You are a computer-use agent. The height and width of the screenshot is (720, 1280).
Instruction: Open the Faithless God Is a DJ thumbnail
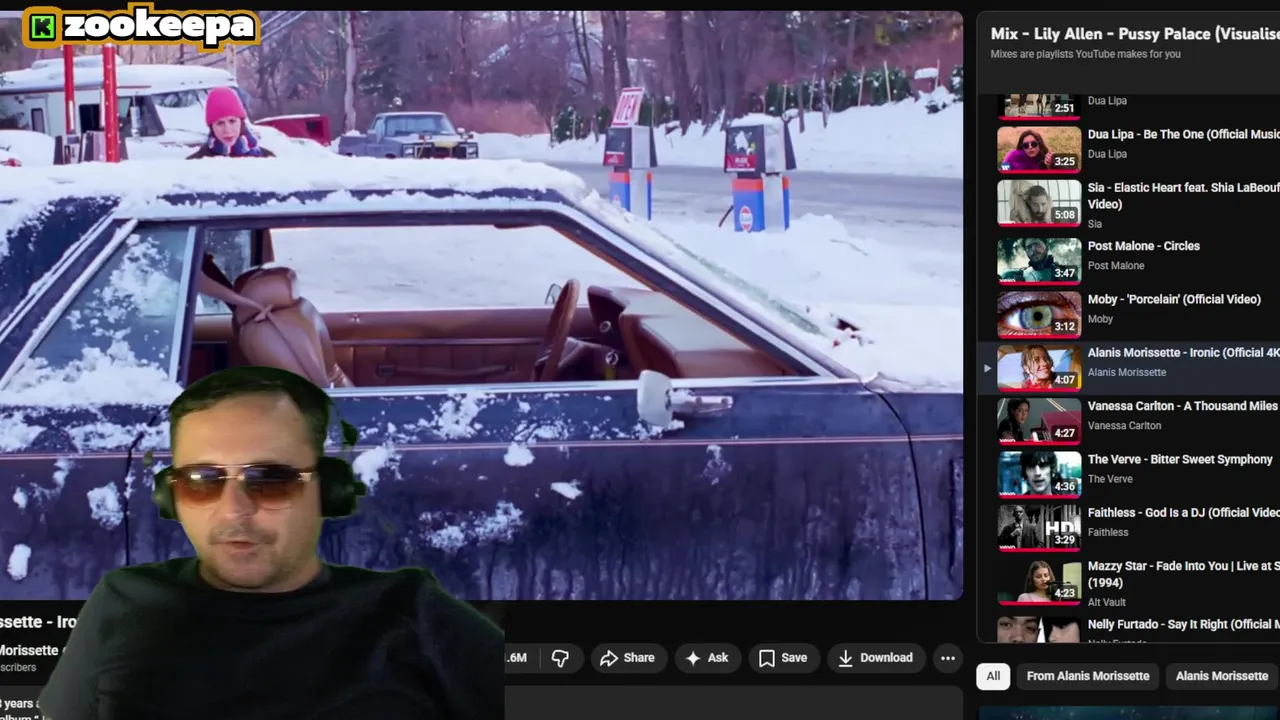1039,527
